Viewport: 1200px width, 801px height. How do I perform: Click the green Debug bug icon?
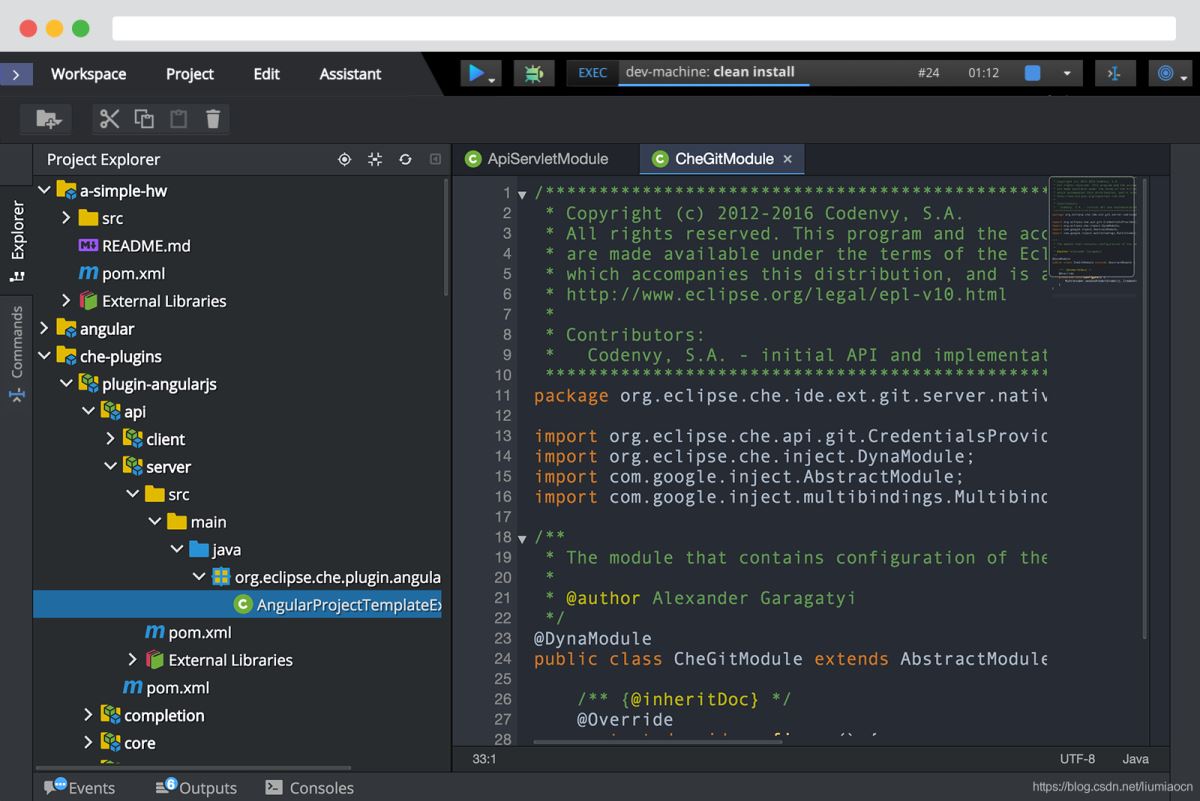tap(534, 73)
